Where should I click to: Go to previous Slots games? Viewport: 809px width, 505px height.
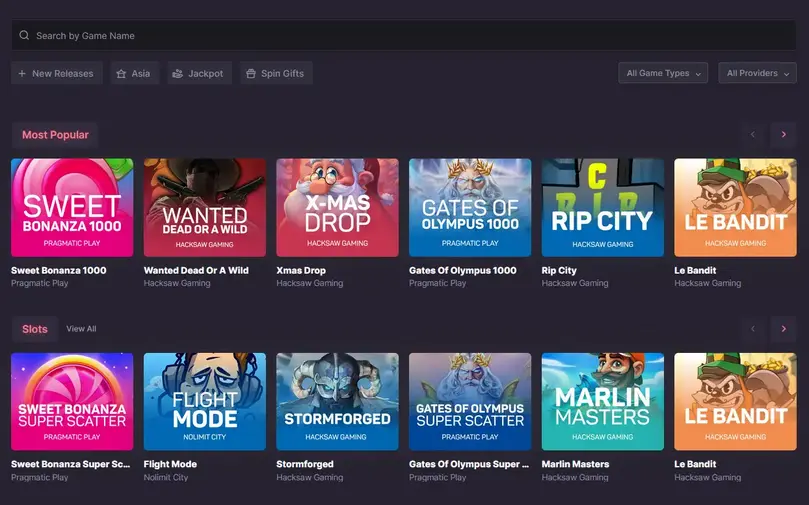pos(753,329)
